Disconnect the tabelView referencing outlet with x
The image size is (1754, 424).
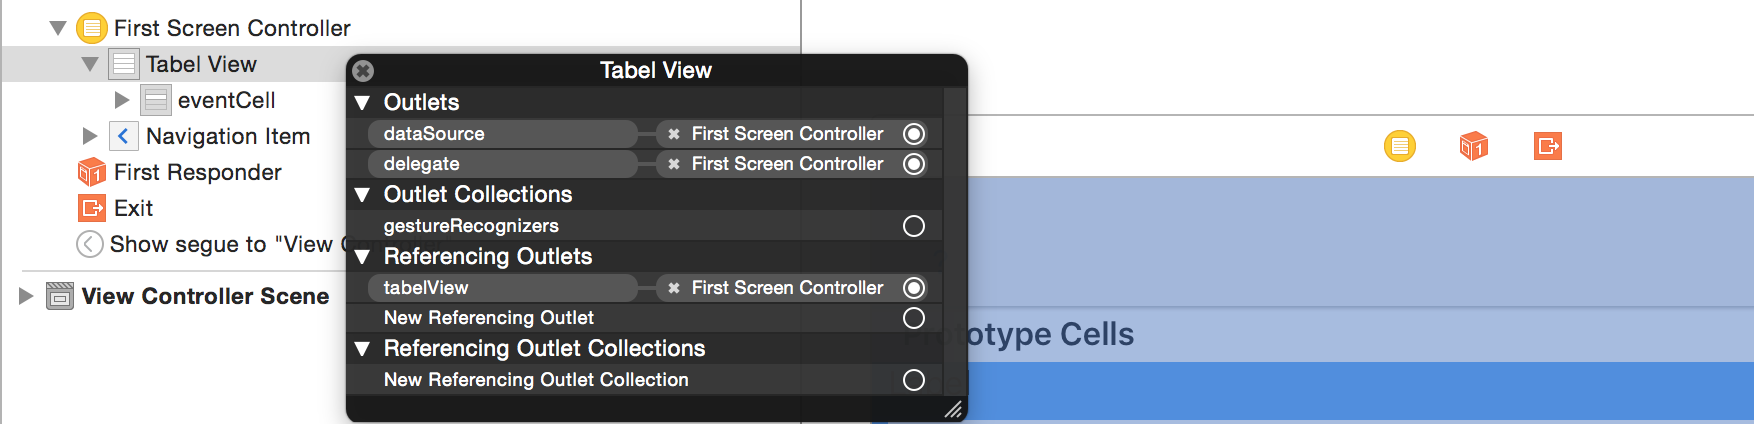[674, 288]
